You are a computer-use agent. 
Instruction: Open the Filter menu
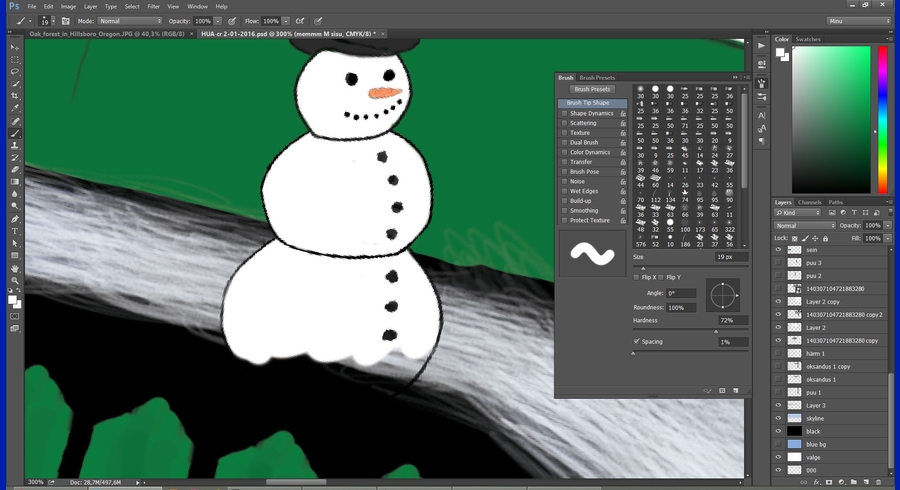(153, 6)
